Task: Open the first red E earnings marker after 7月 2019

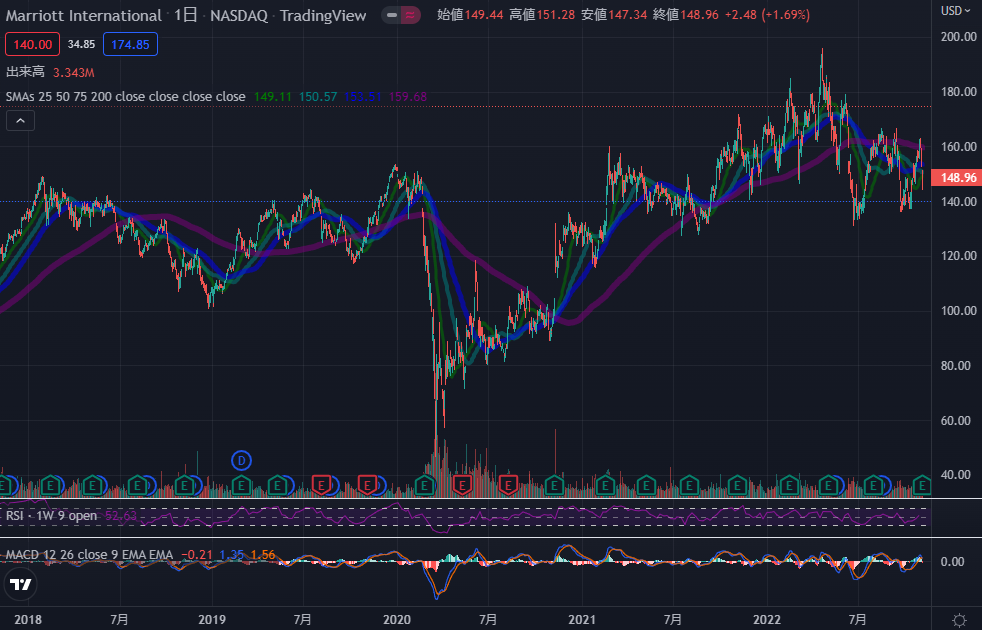Action: pos(321,485)
